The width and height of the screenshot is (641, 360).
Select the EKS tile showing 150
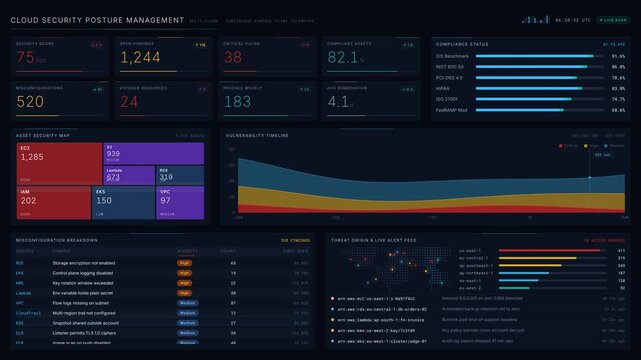click(x=123, y=203)
